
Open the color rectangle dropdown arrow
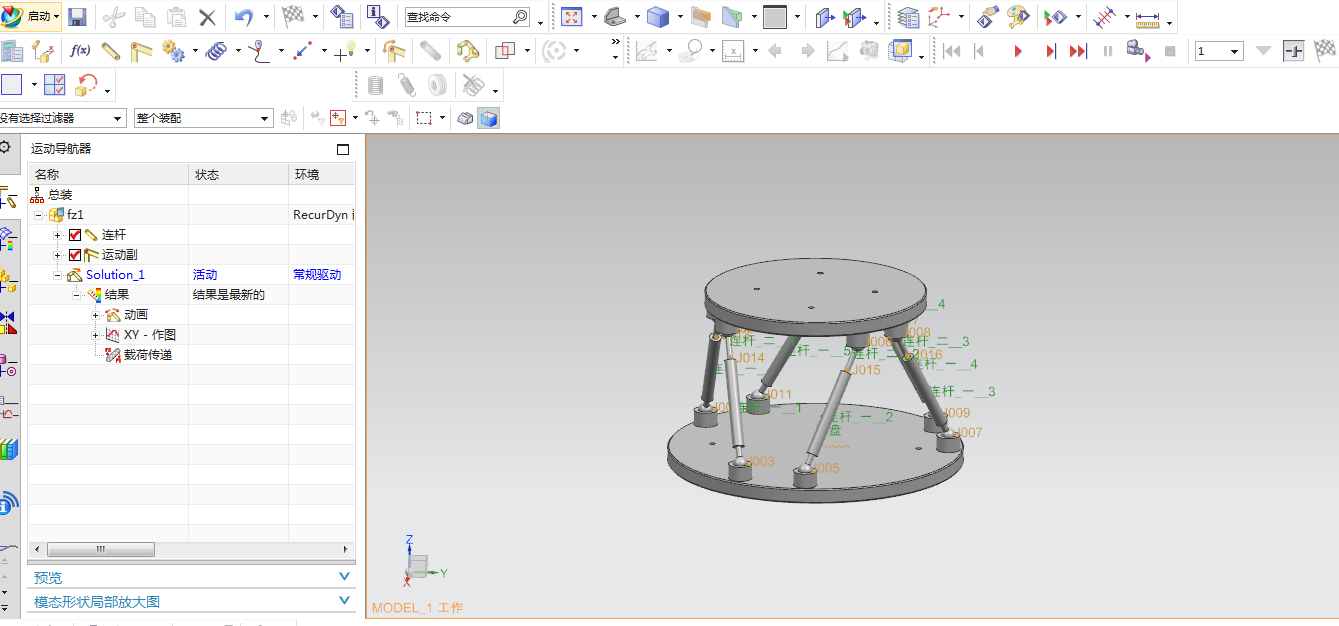point(34,85)
